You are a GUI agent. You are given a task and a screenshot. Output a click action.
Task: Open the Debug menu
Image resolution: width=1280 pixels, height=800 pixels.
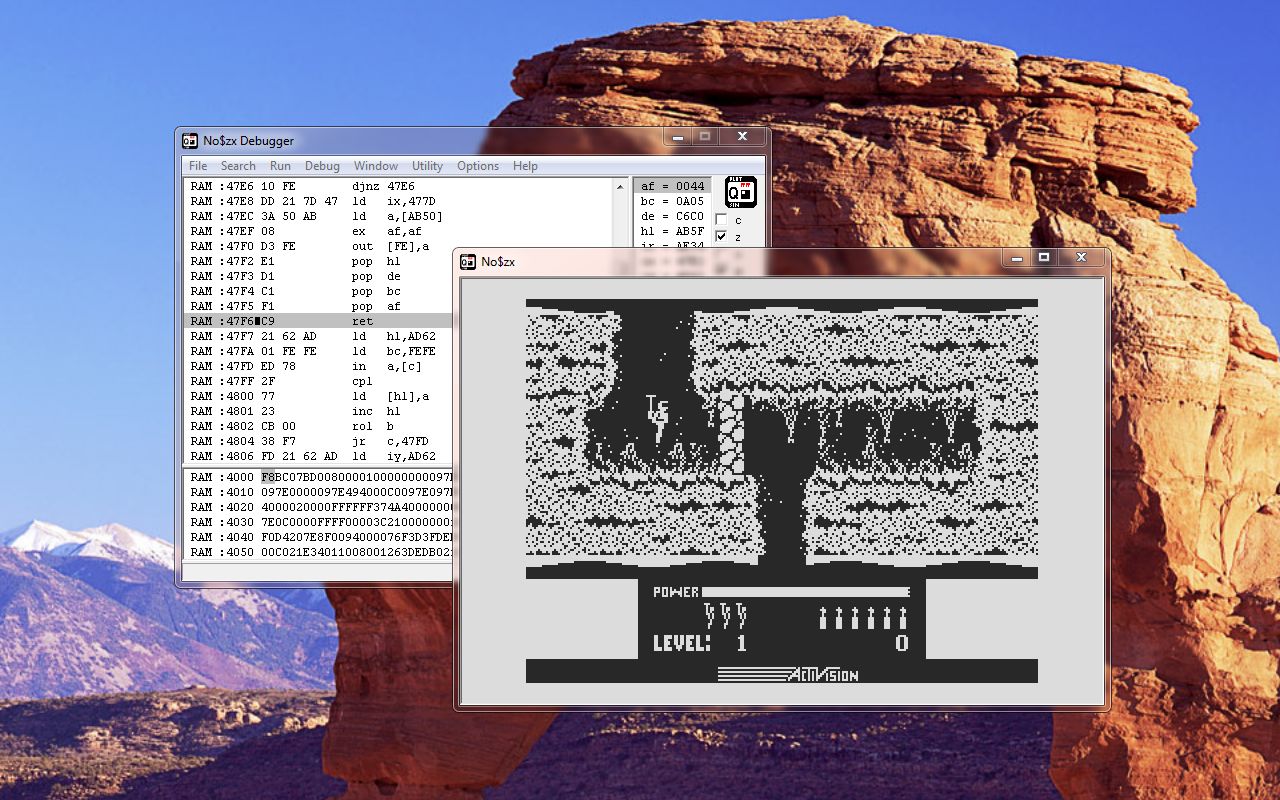tap(322, 166)
